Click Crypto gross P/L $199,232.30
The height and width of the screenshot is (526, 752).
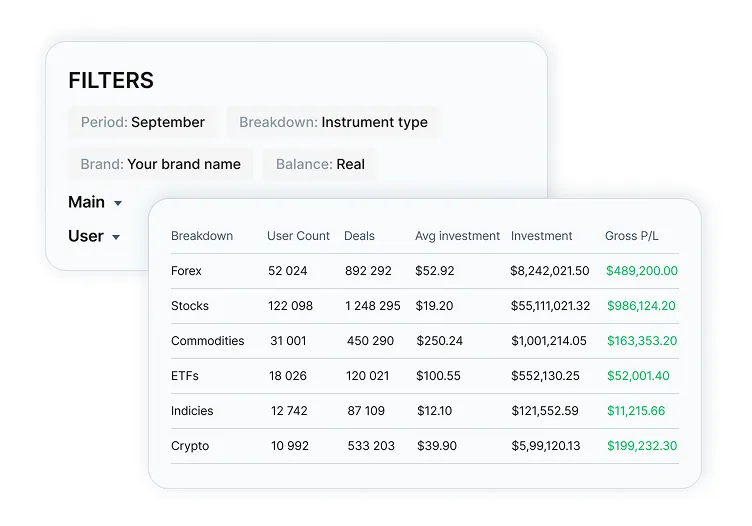(x=642, y=446)
